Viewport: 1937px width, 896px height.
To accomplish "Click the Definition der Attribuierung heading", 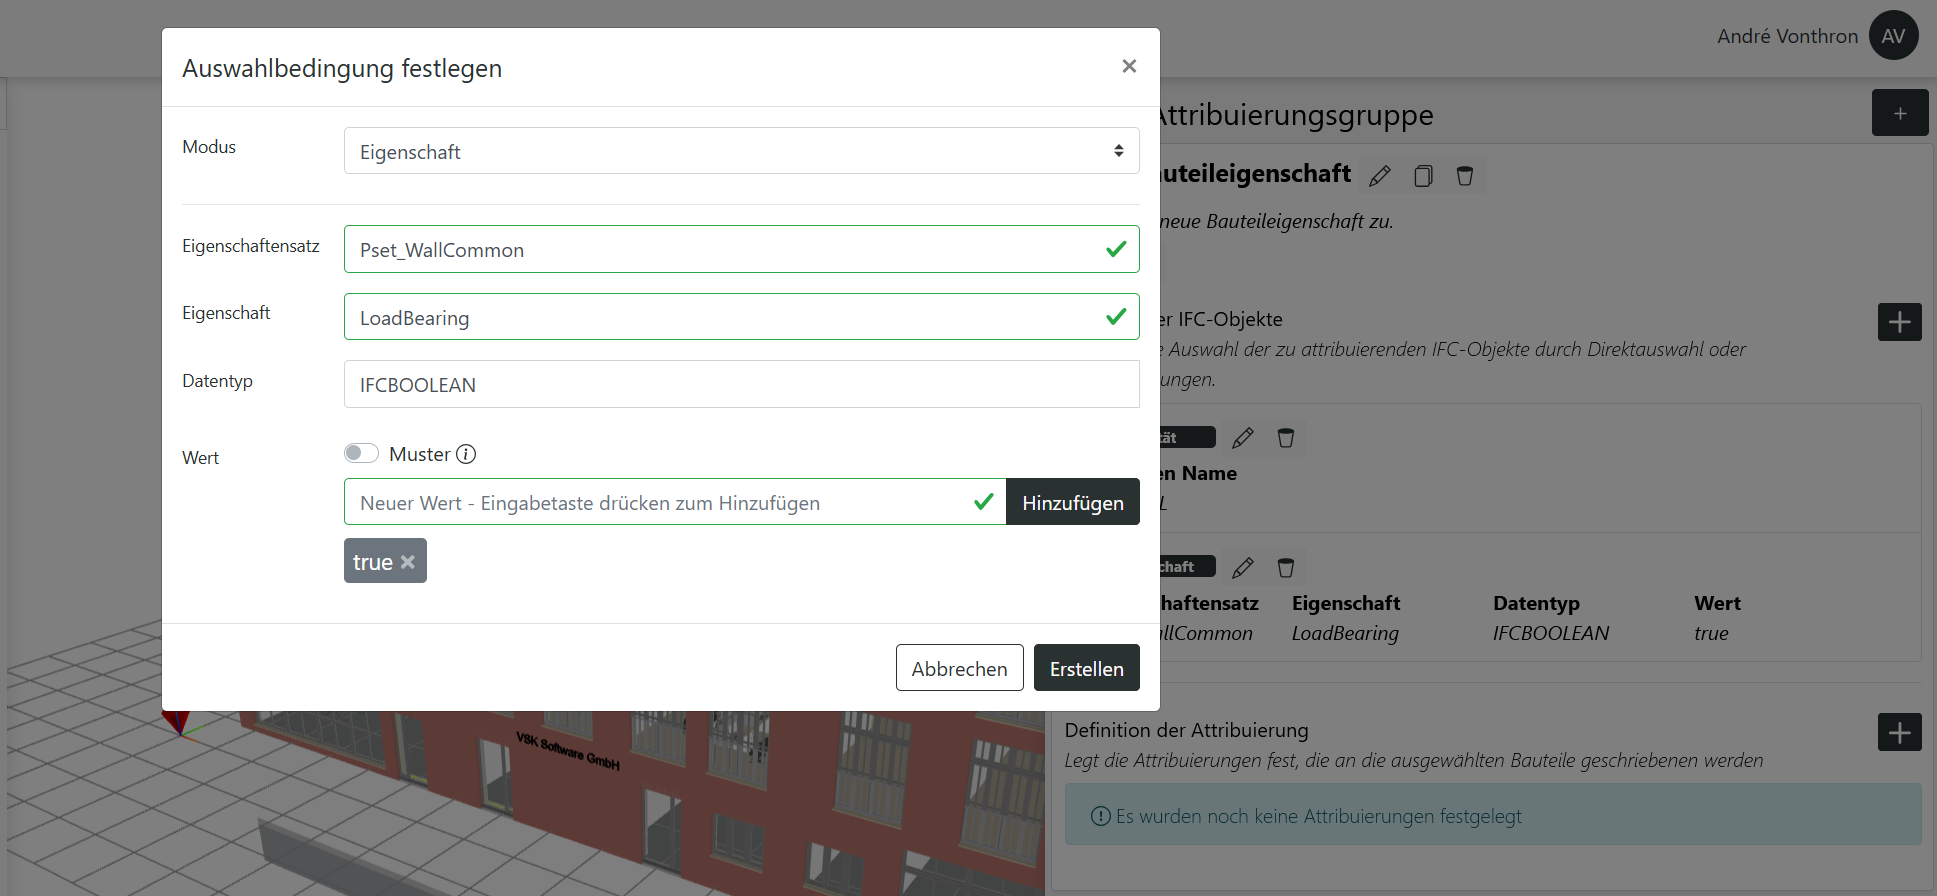I will (1186, 730).
